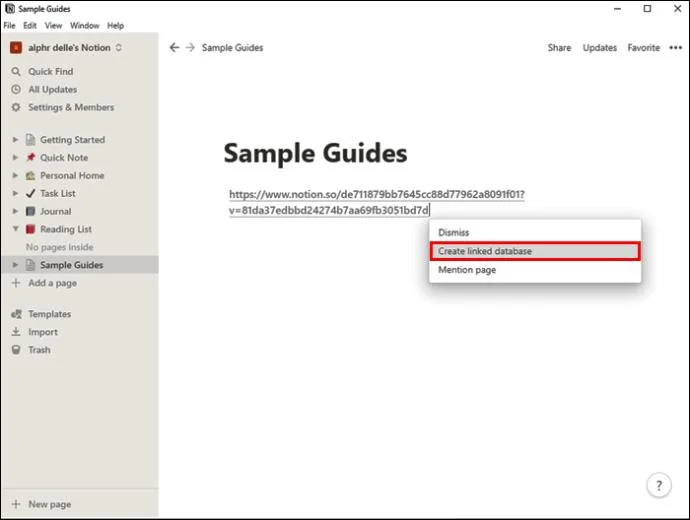Click the pasted notion.so URL link

[x=377, y=202]
